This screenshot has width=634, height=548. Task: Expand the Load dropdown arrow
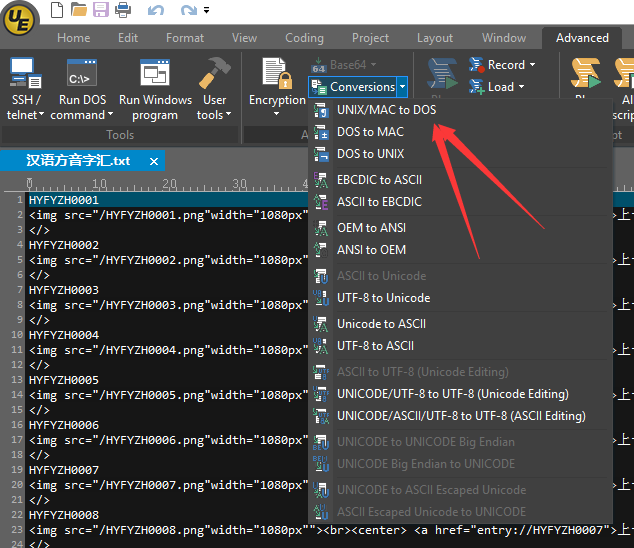[521, 87]
